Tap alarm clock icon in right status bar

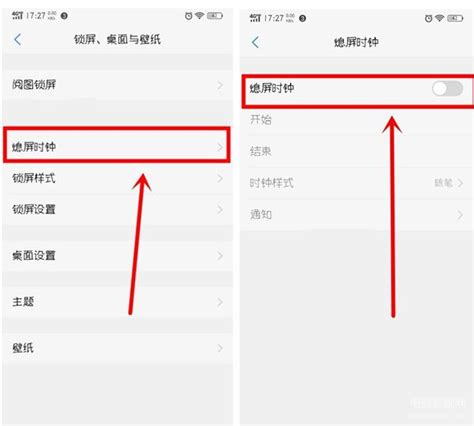click(x=429, y=18)
